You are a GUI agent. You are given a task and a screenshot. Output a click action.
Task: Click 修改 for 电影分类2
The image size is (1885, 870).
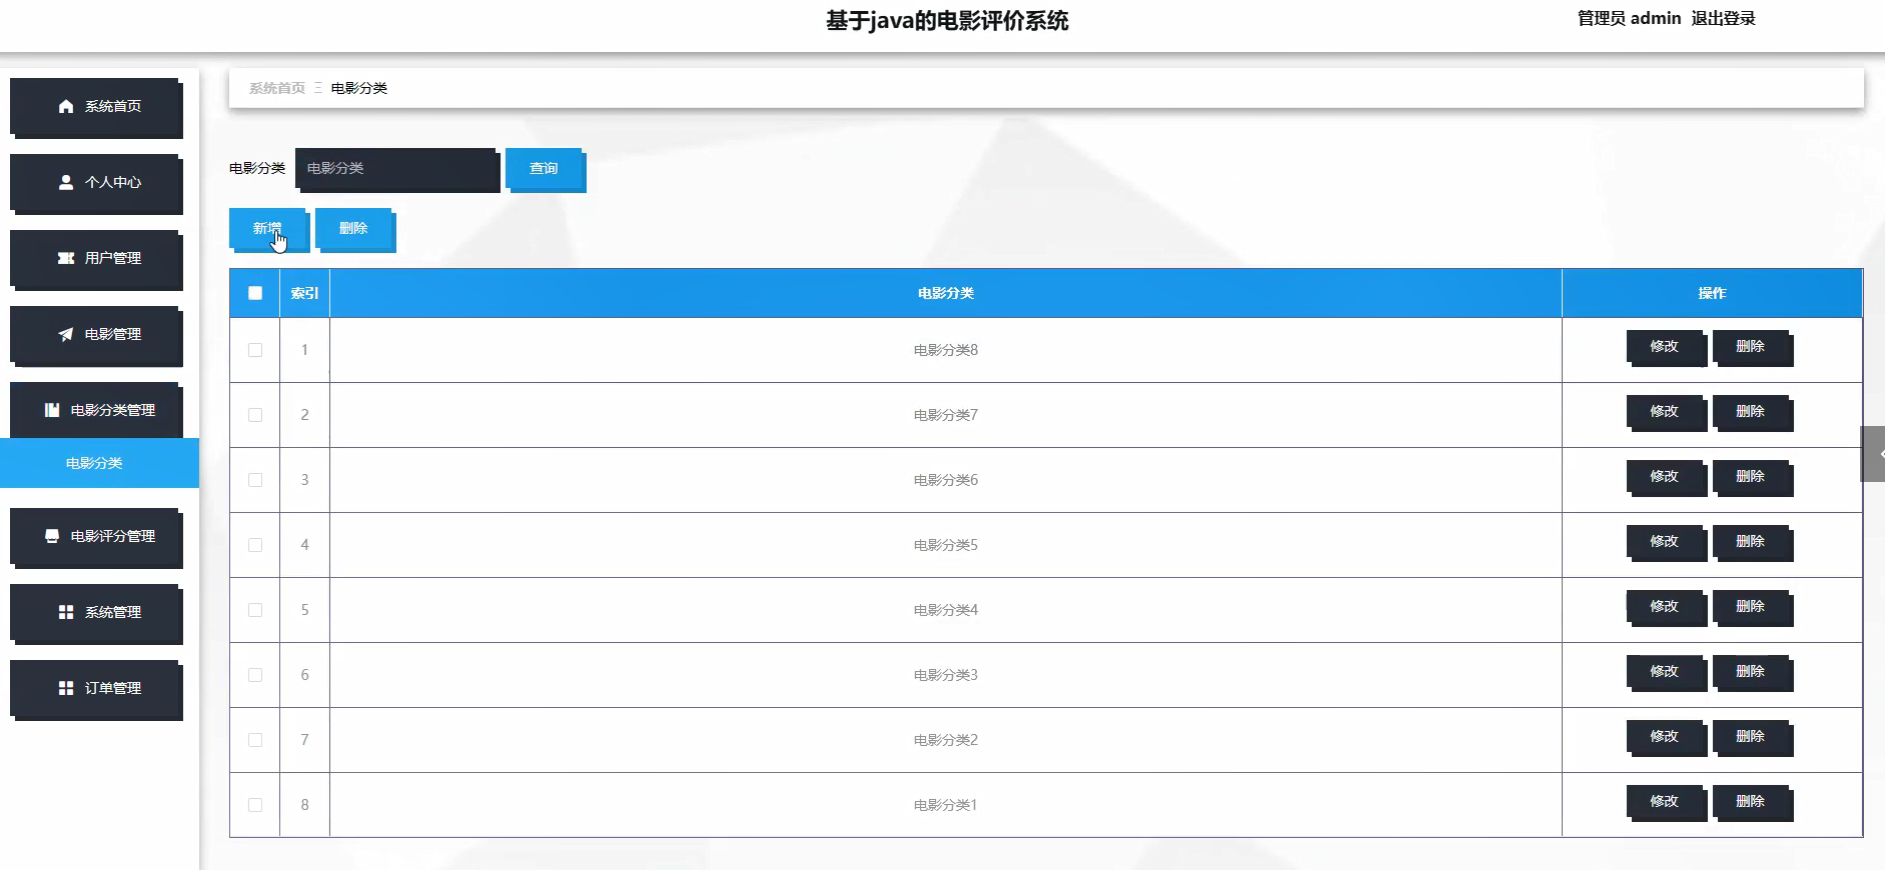tap(1665, 738)
